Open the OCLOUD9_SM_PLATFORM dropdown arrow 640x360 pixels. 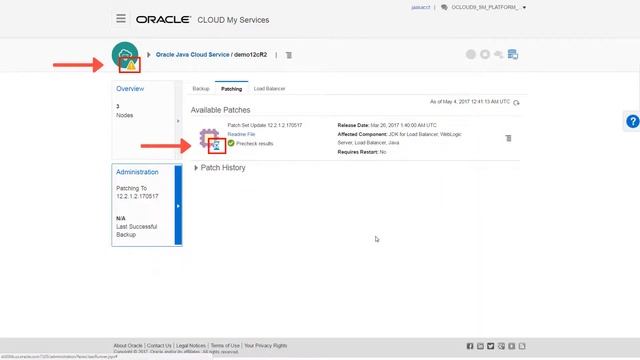tap(524, 7)
